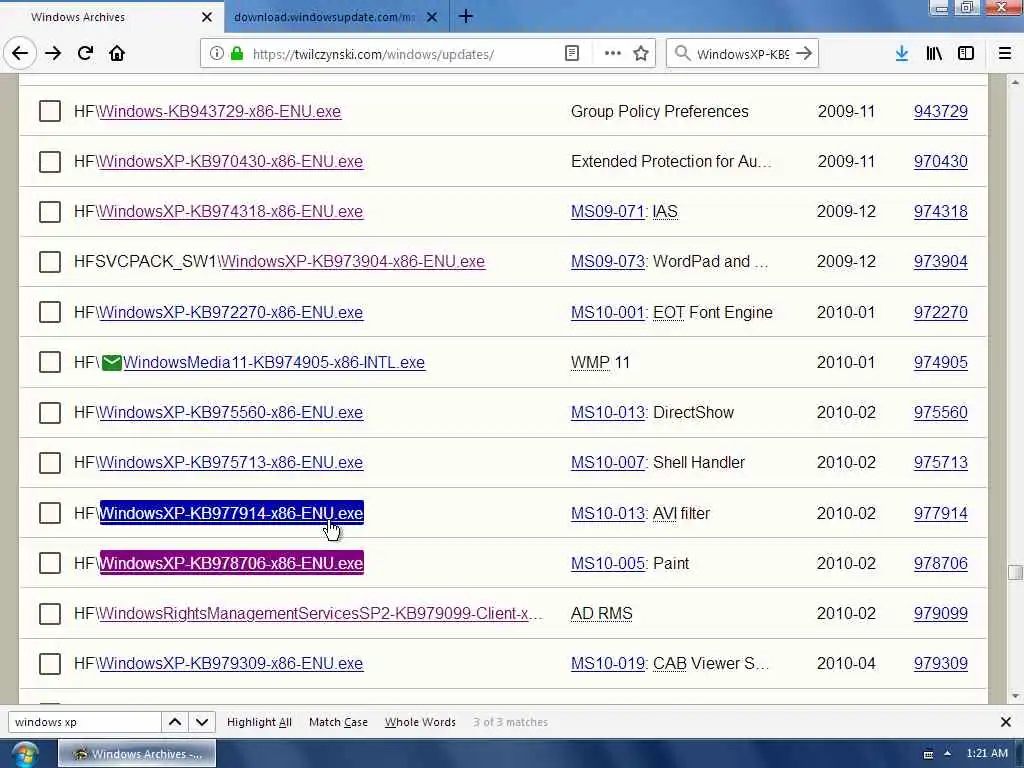Screen dimensions: 1024x768
Task: Tick the WindowsMedia11-KB974905 checkbox
Action: (50, 362)
